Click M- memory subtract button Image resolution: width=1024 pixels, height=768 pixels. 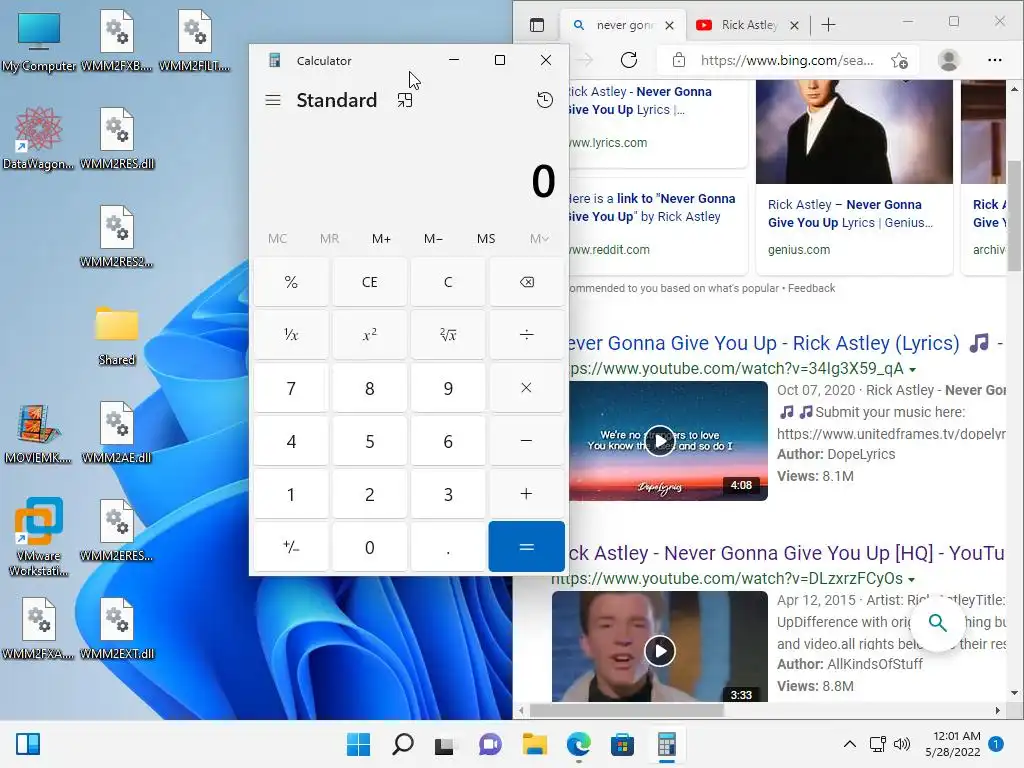[x=434, y=238]
